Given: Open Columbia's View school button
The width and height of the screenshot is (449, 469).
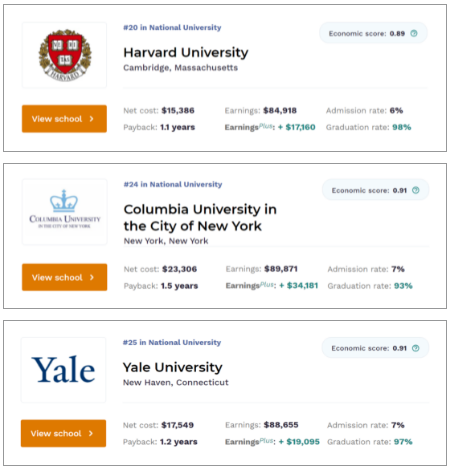Looking at the screenshot, I should click(64, 277).
